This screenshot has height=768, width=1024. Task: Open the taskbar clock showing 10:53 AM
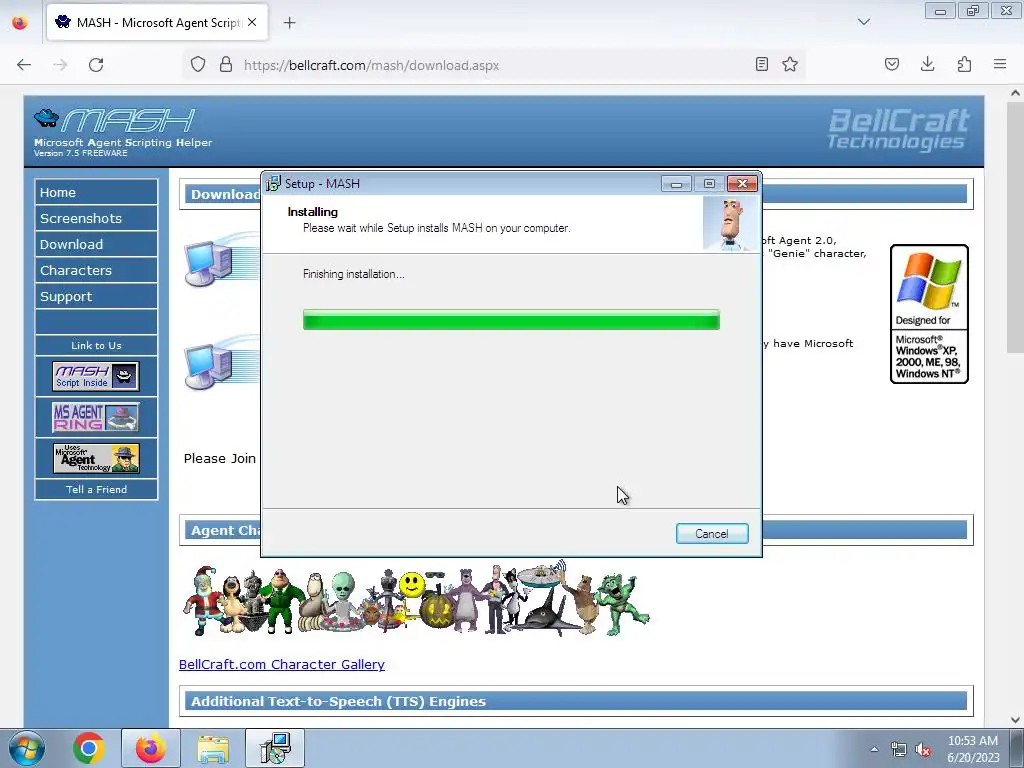973,749
